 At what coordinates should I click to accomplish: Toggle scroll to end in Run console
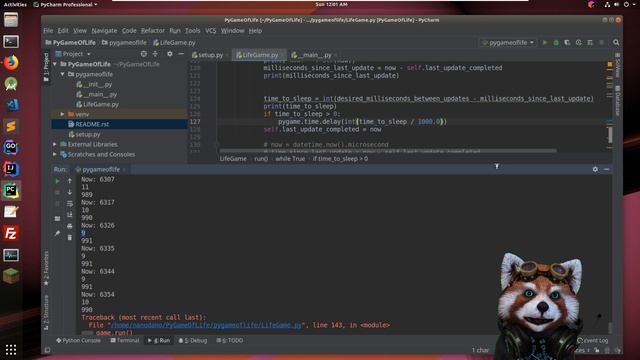[70, 215]
